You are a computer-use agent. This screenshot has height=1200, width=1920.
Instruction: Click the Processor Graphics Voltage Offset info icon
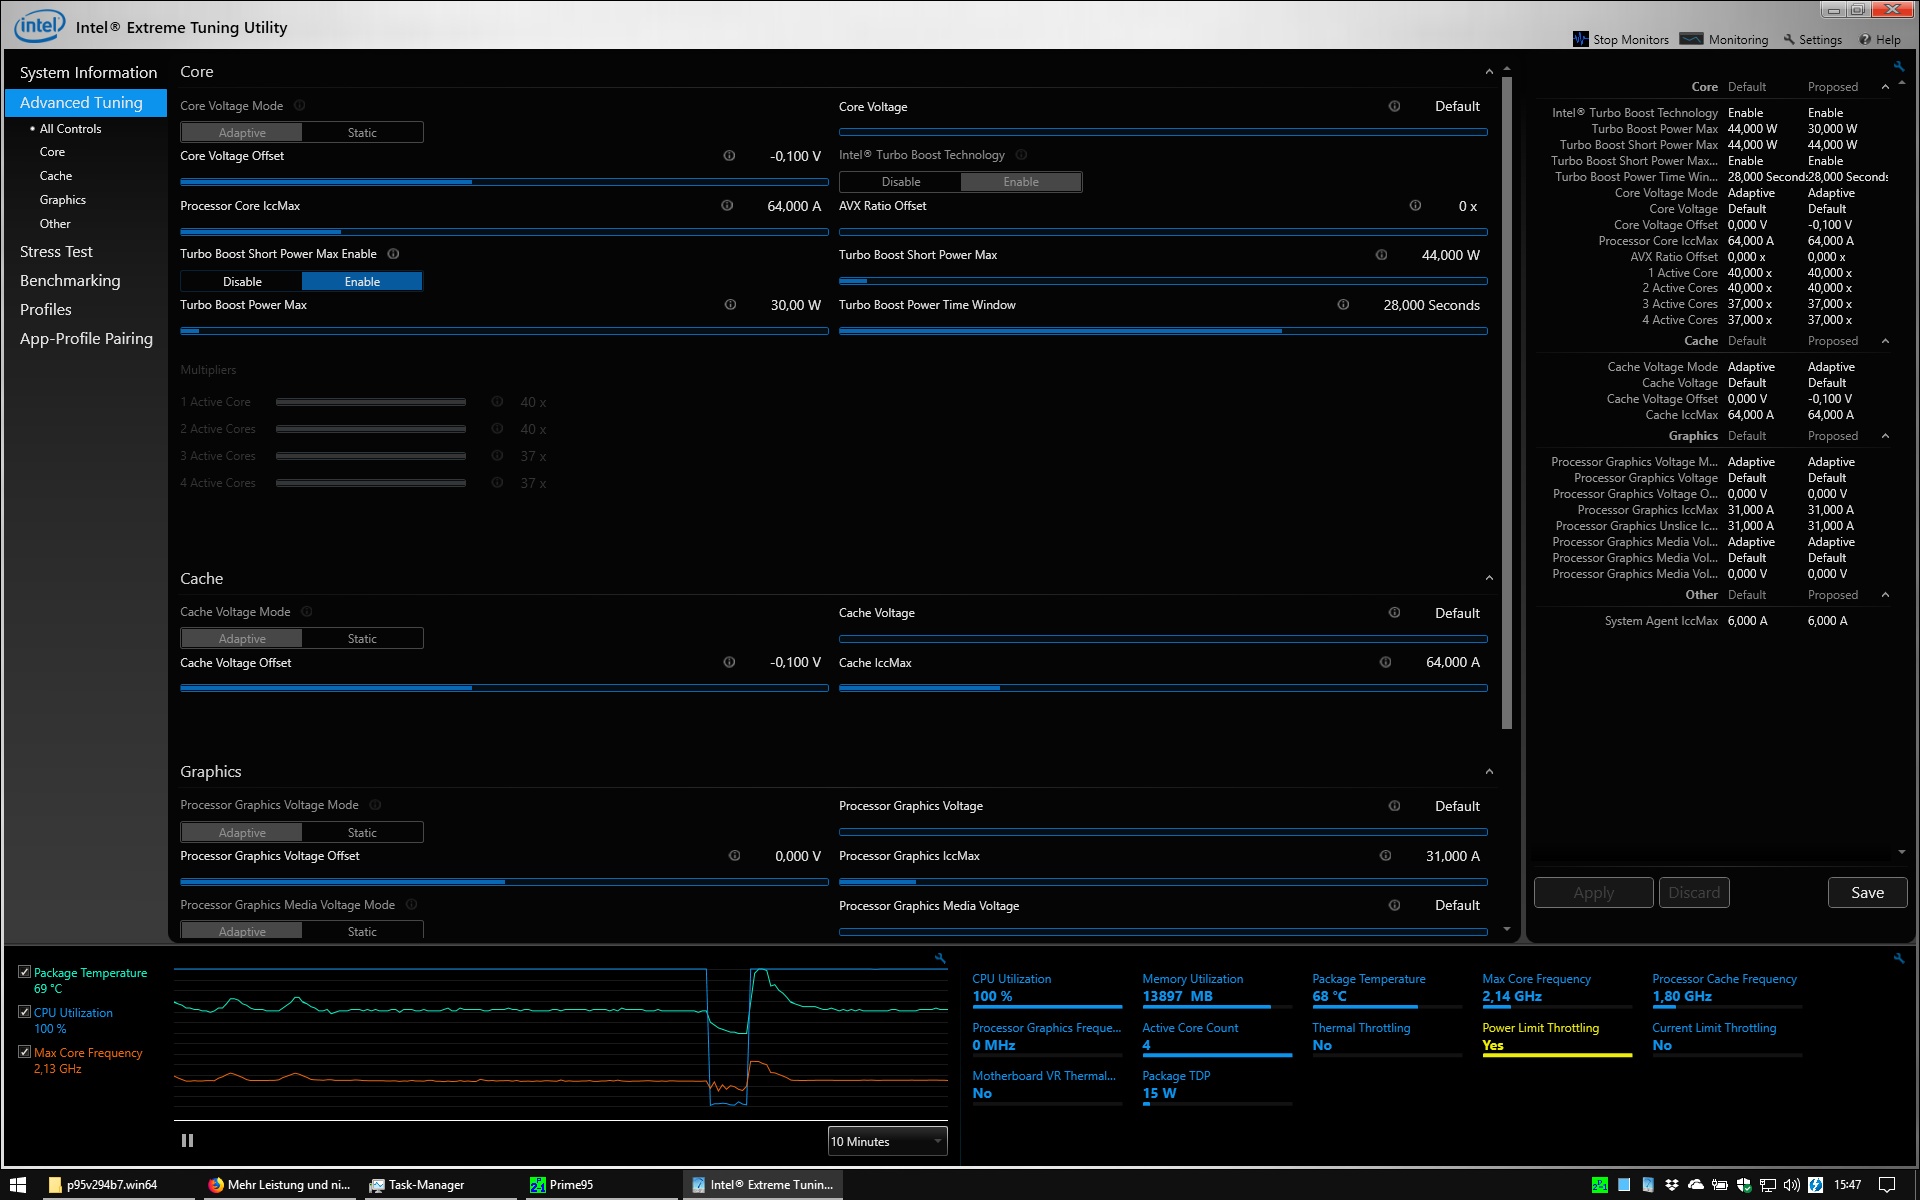tap(734, 856)
